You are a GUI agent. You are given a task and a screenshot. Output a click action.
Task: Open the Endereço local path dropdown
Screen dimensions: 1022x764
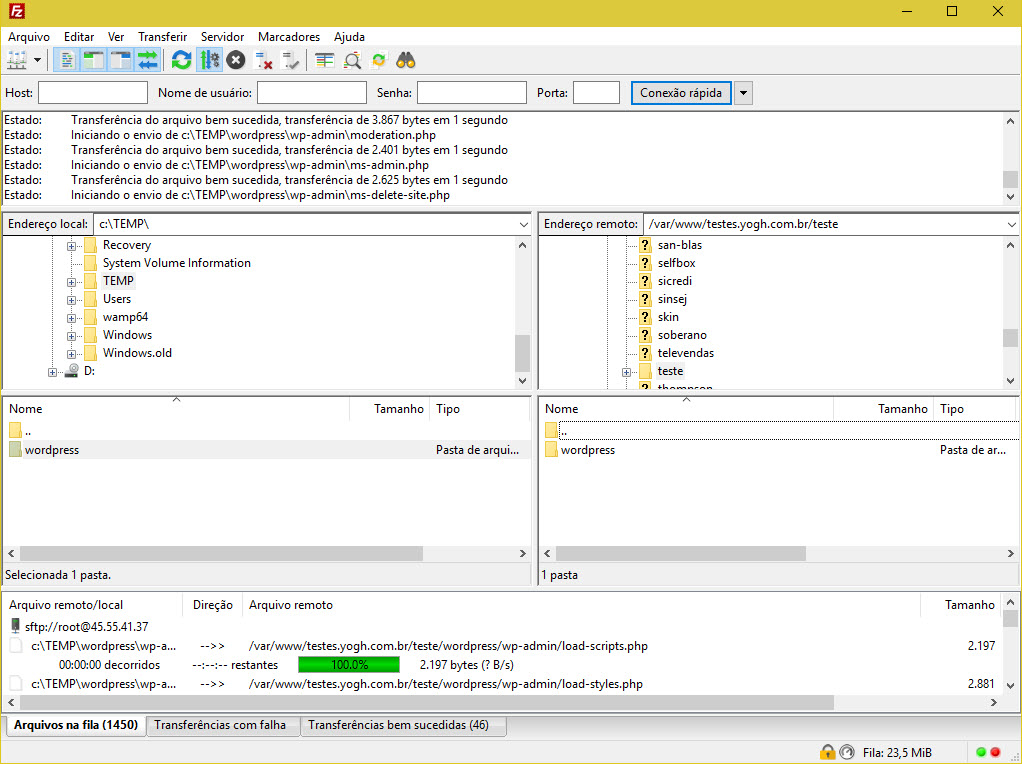coord(523,224)
